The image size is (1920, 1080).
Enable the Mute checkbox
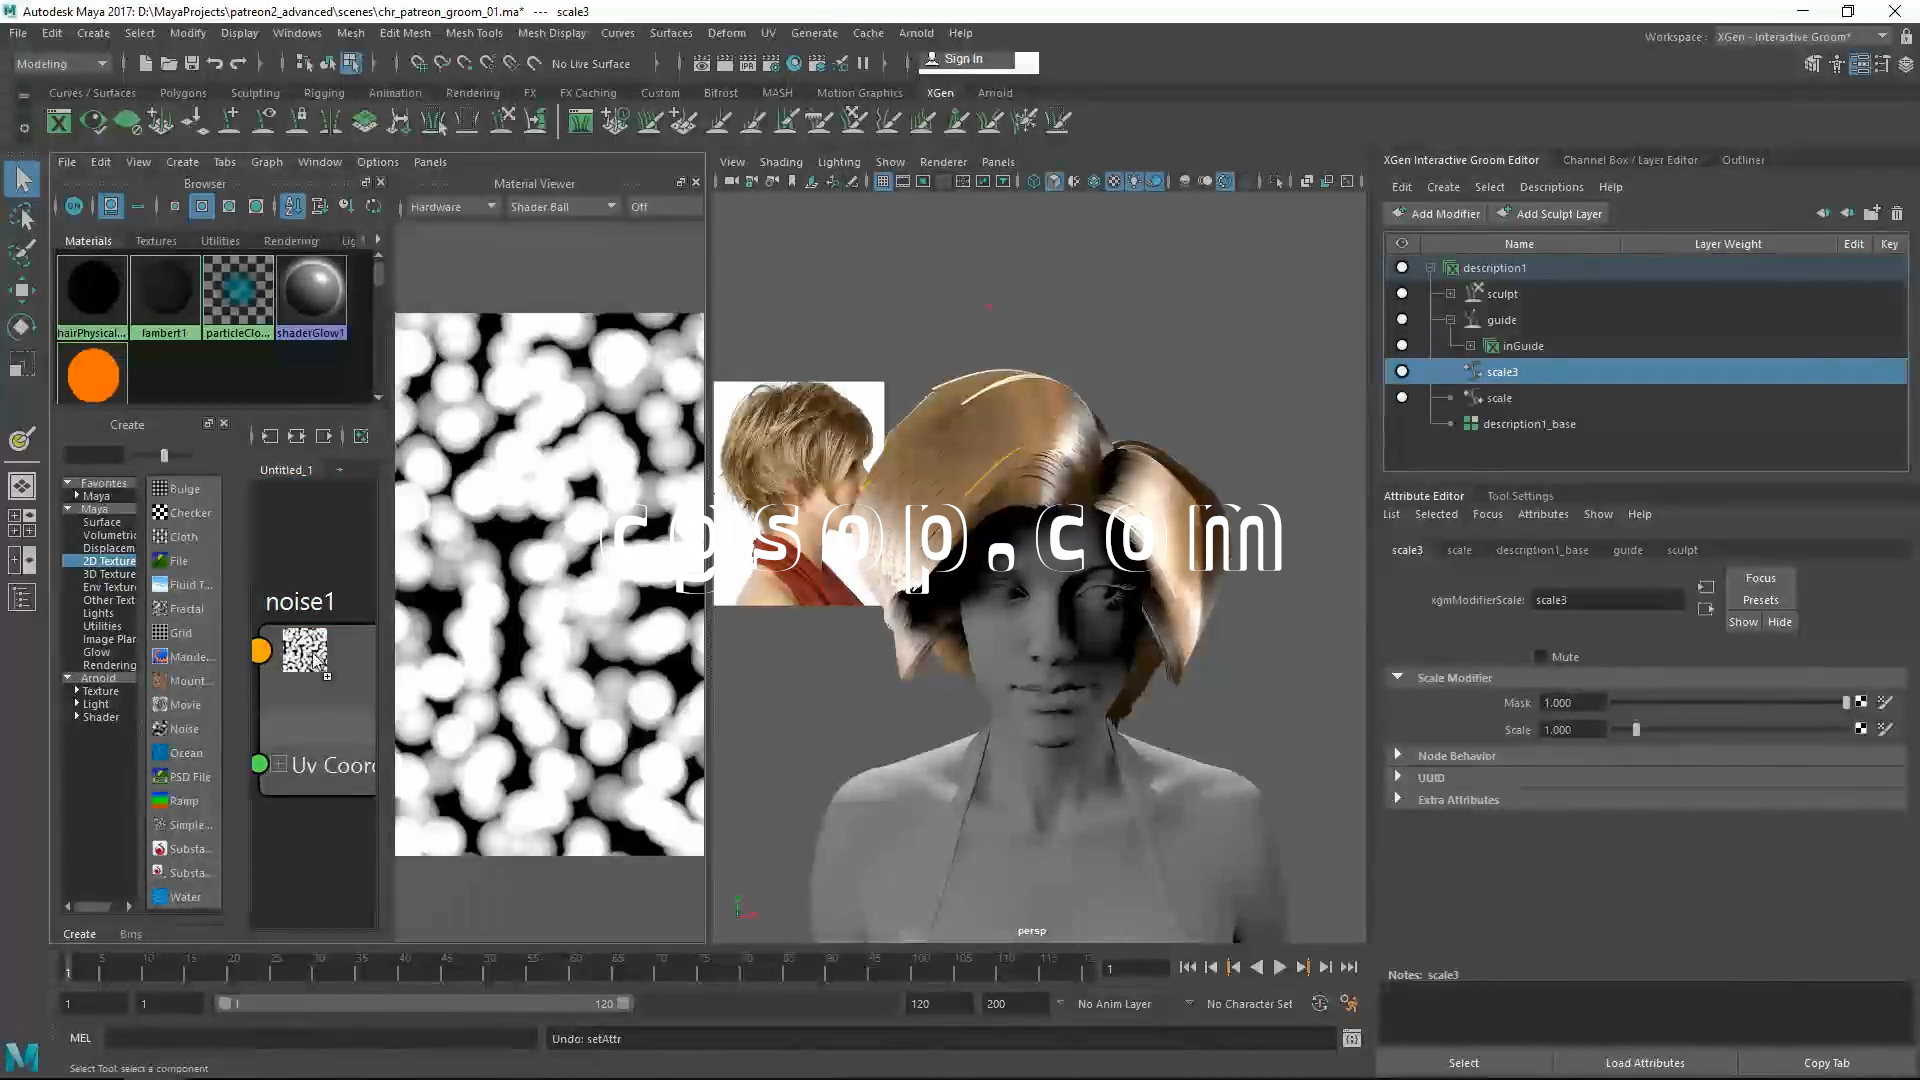click(1541, 657)
